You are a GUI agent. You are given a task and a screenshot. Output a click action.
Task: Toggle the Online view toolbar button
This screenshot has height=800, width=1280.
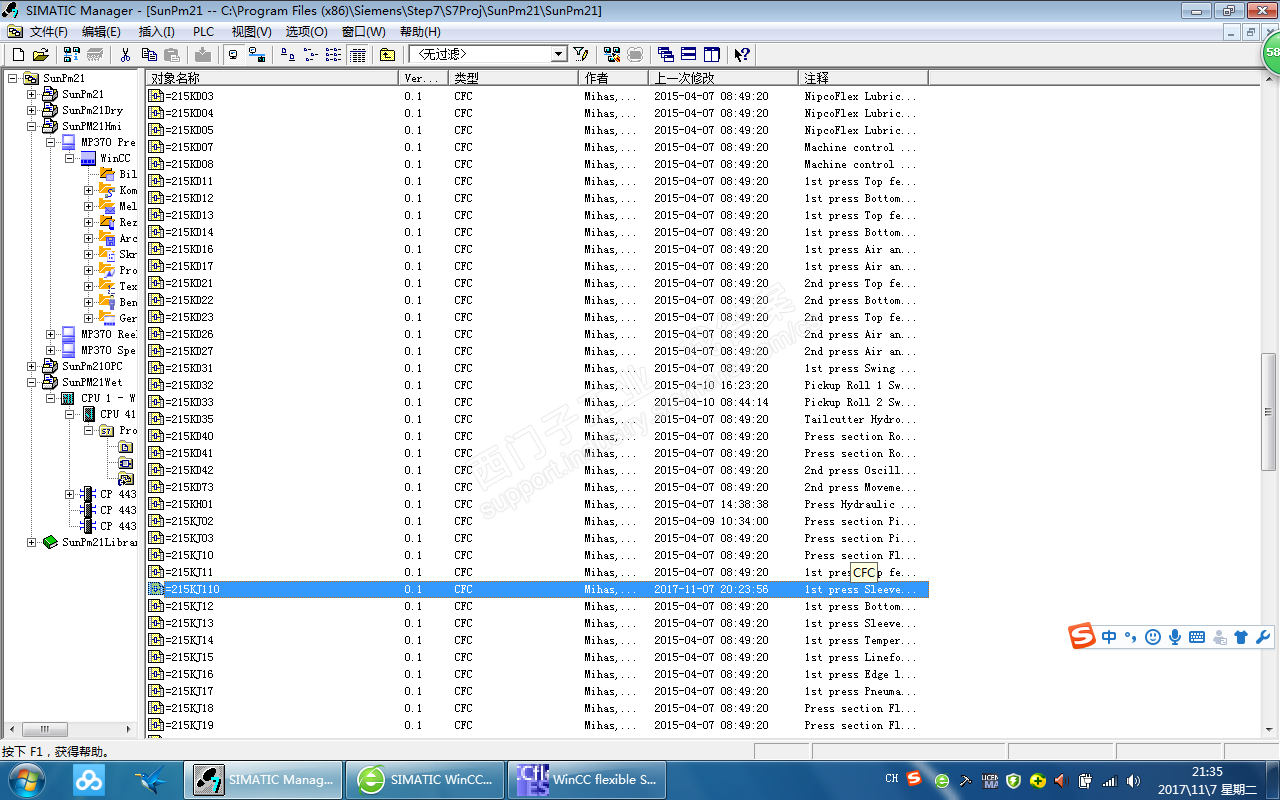[256, 54]
